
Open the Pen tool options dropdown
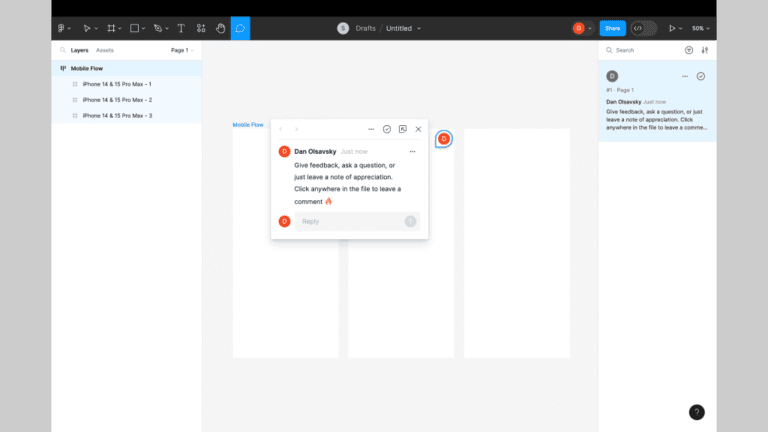(167, 28)
